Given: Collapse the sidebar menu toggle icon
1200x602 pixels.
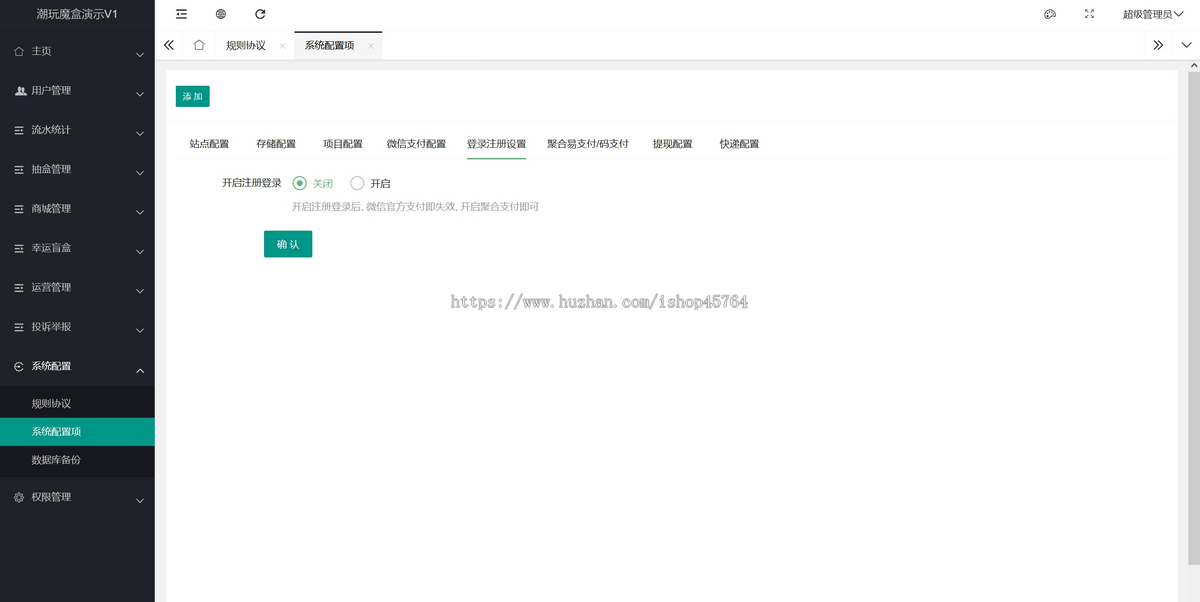Looking at the screenshot, I should coord(181,14).
